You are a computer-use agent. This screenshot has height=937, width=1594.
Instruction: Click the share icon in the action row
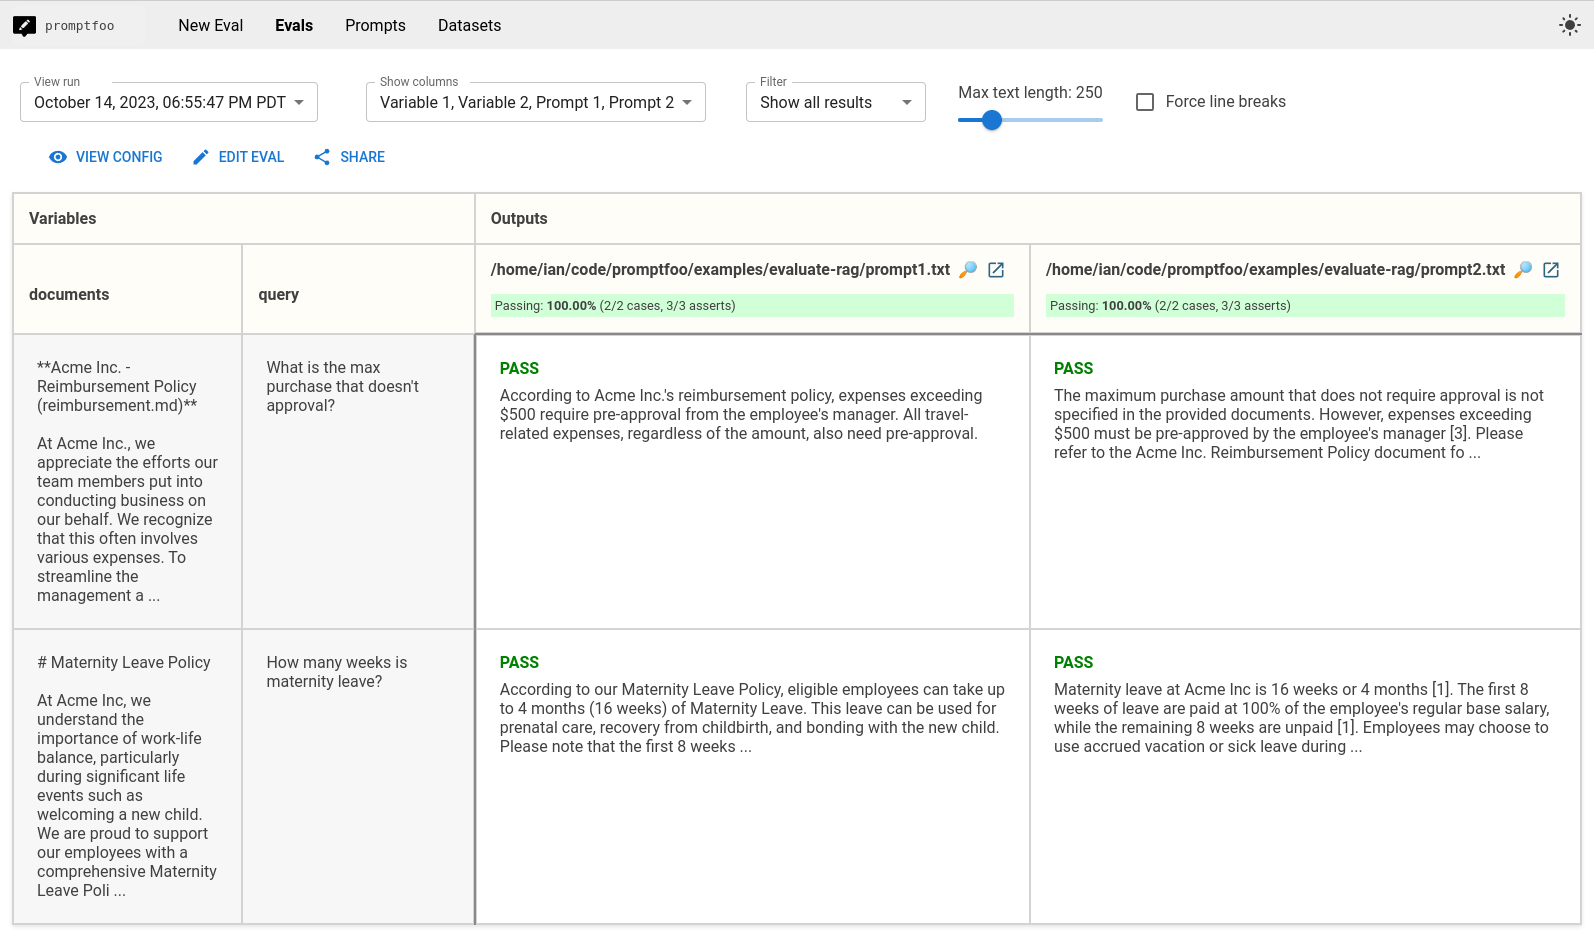pos(322,157)
